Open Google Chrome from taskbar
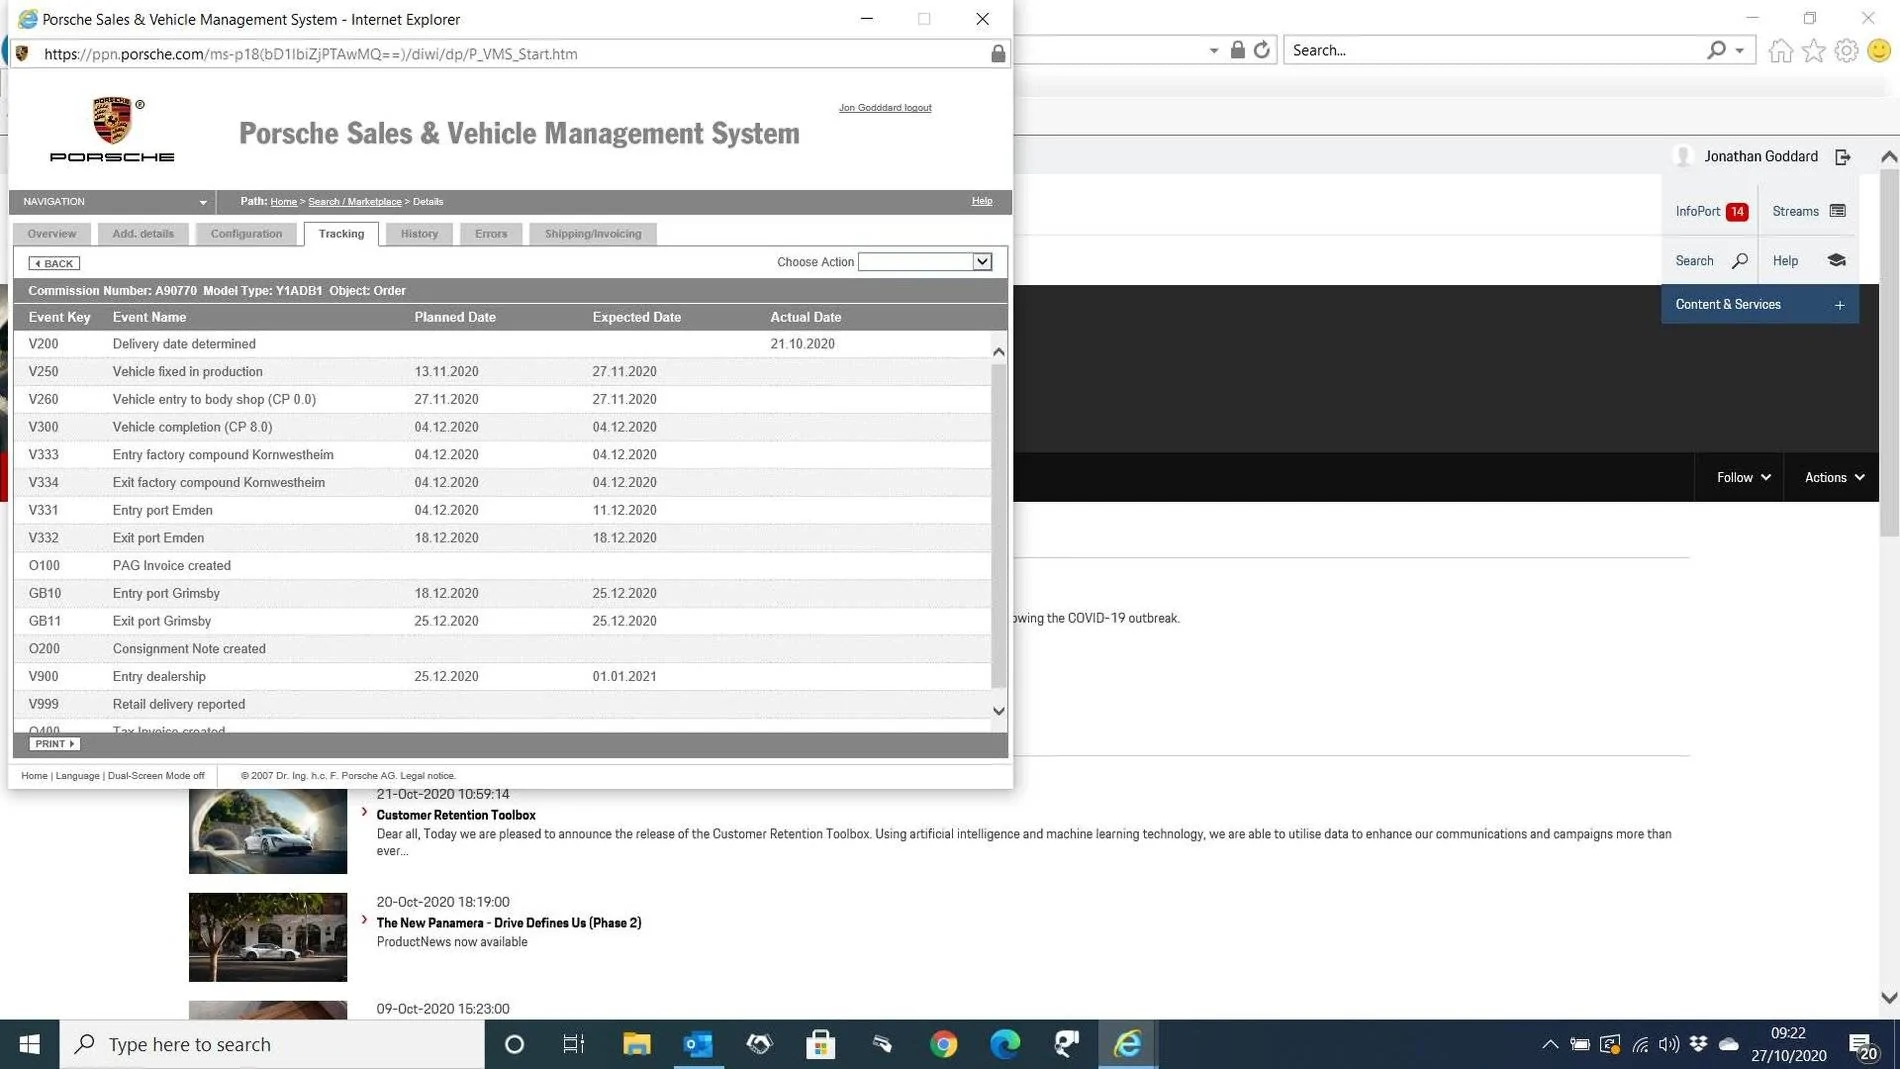 click(943, 1044)
